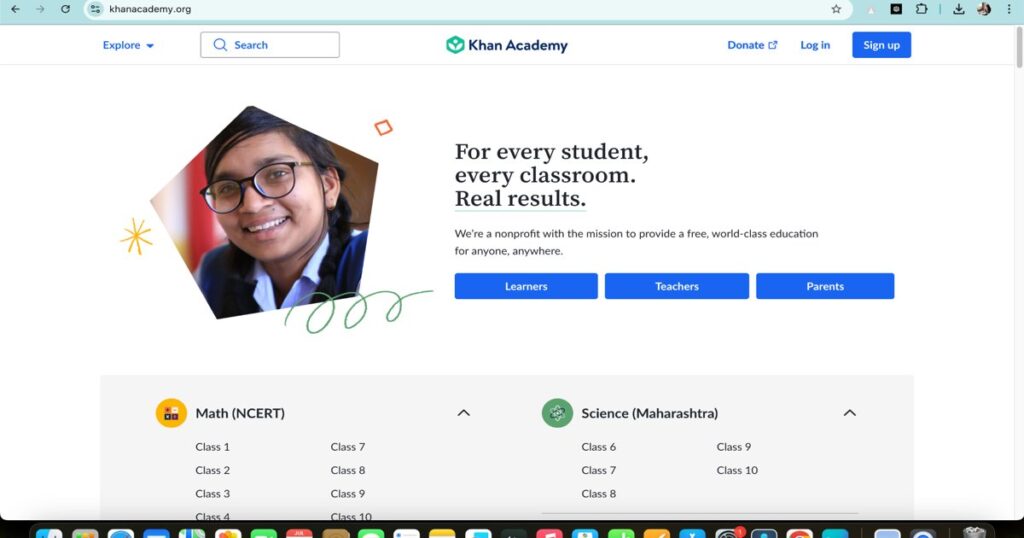The height and width of the screenshot is (538, 1024).
Task: Go forward with the browser arrow
Action: [40, 9]
